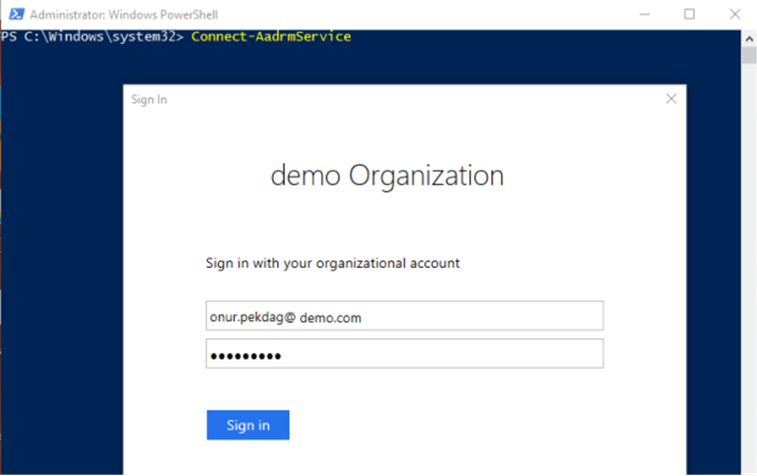757x476 pixels.
Task: Close the PowerShell window
Action: (x=735, y=14)
